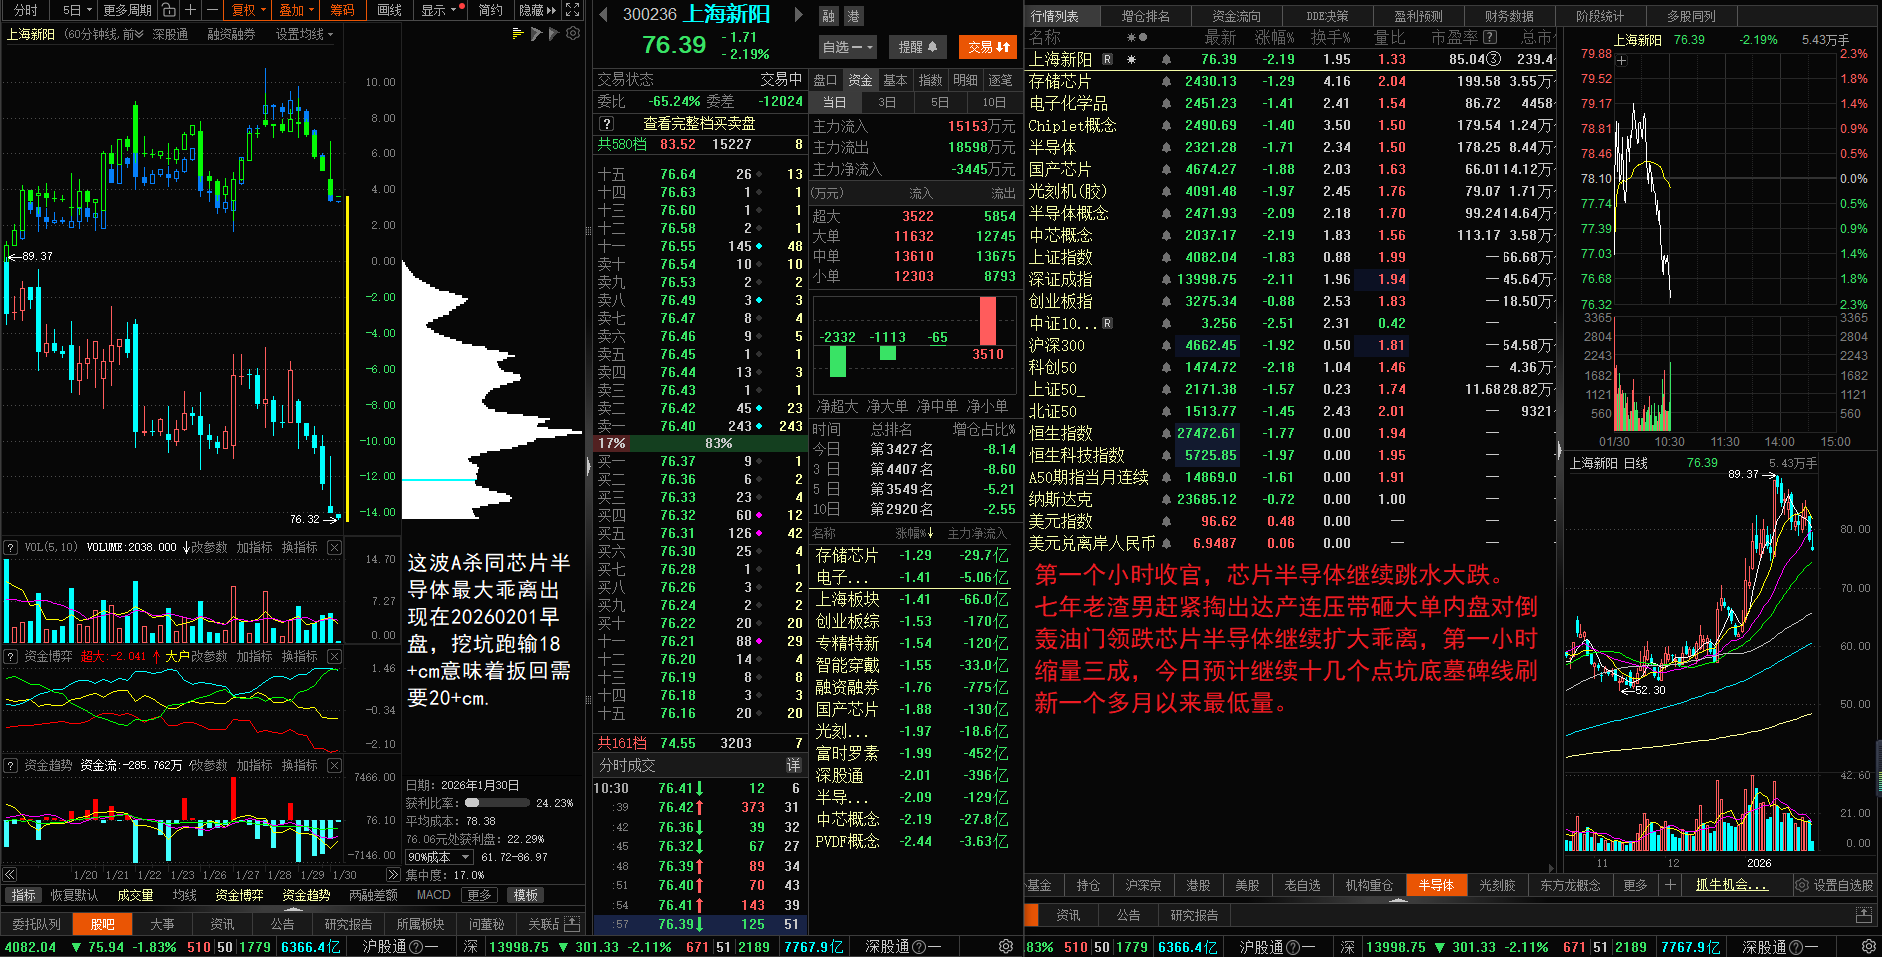This screenshot has width=1882, height=957.
Task: Toggle 筹码 chip distribution view
Action: [342, 10]
